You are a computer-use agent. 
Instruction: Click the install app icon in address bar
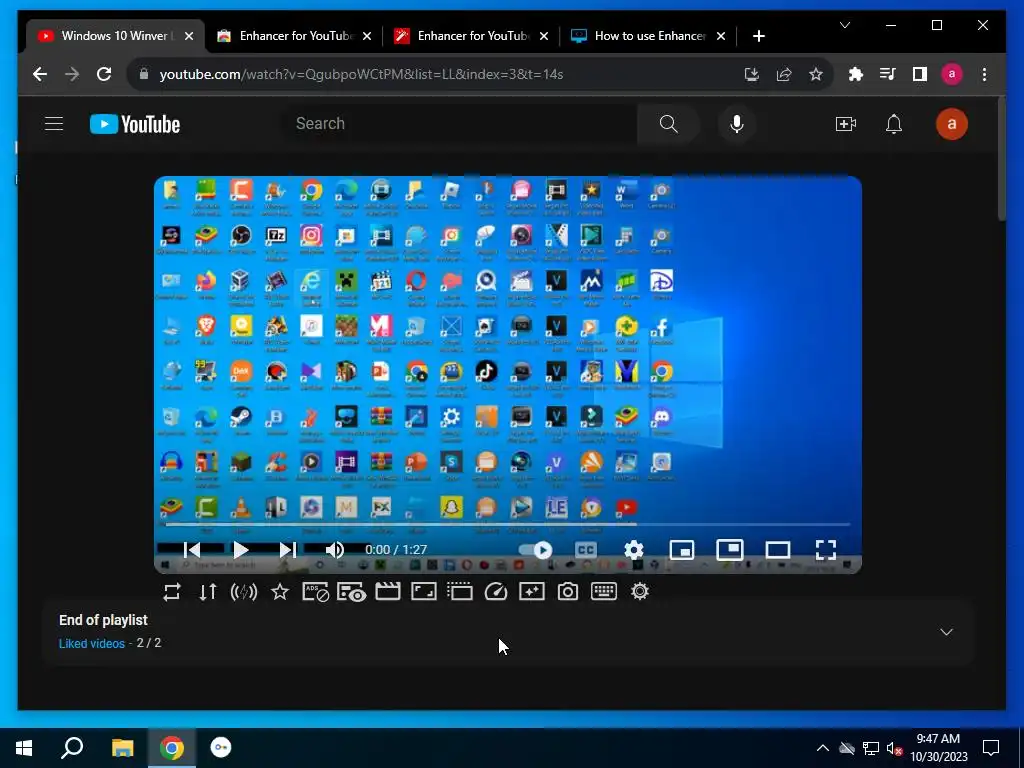coord(752,74)
